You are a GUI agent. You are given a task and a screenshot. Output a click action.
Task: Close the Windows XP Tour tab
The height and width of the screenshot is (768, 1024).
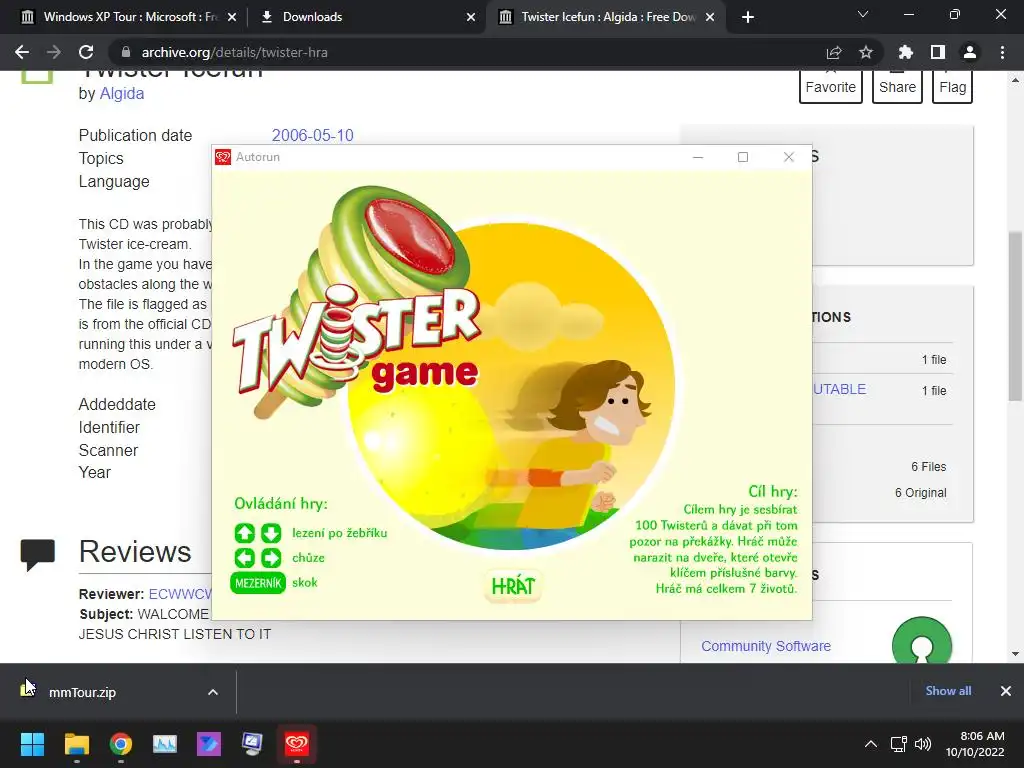232,17
